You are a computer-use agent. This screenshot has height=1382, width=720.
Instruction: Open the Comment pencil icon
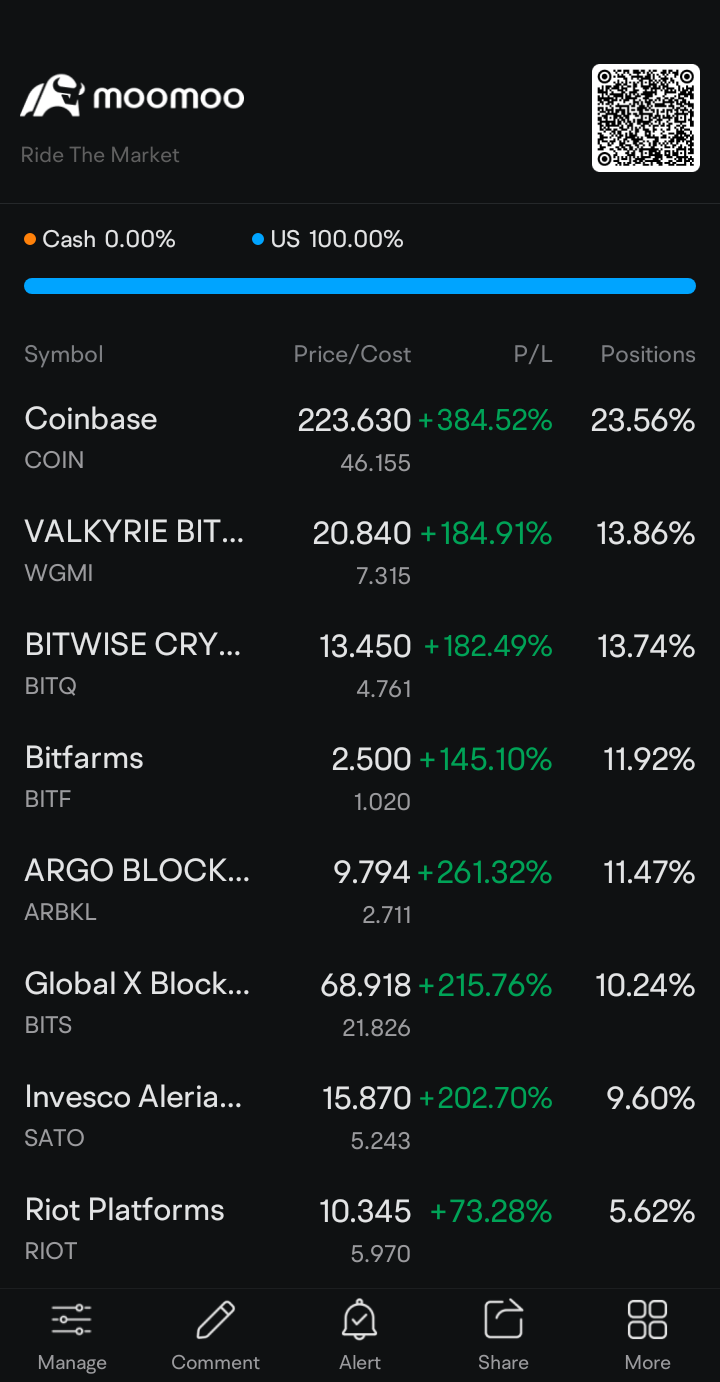point(215,1320)
